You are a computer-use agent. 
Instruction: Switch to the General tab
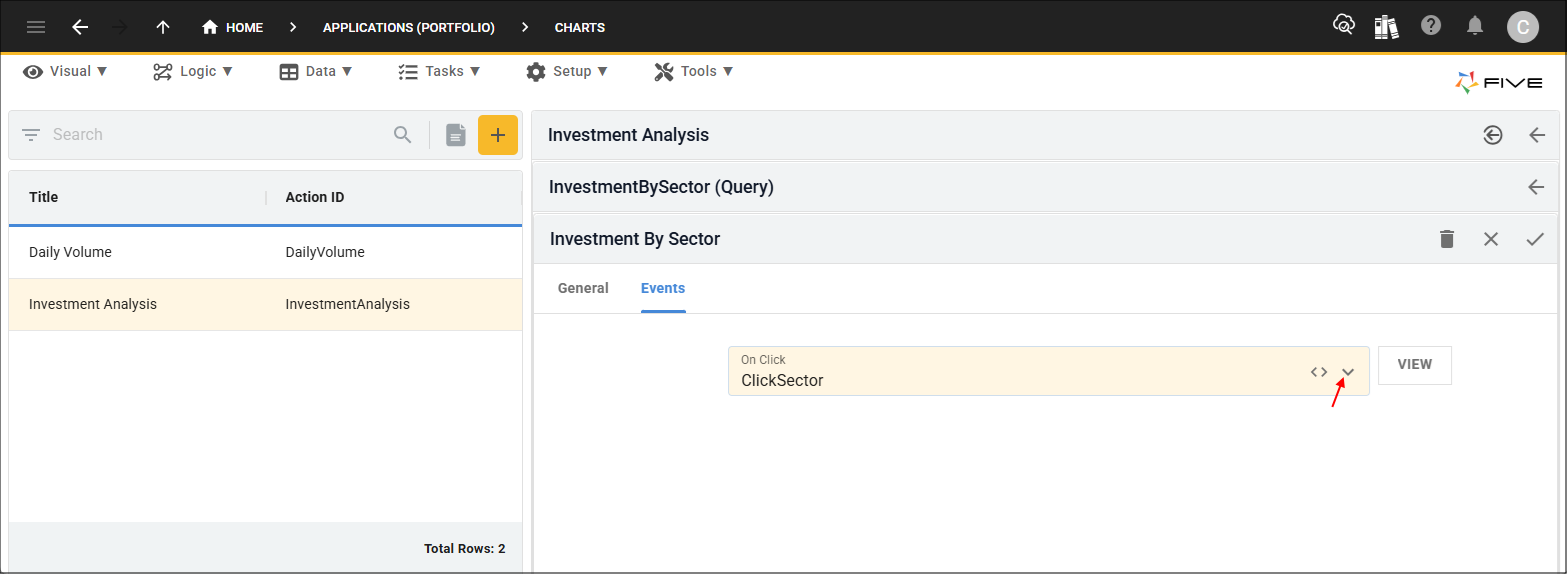583,288
